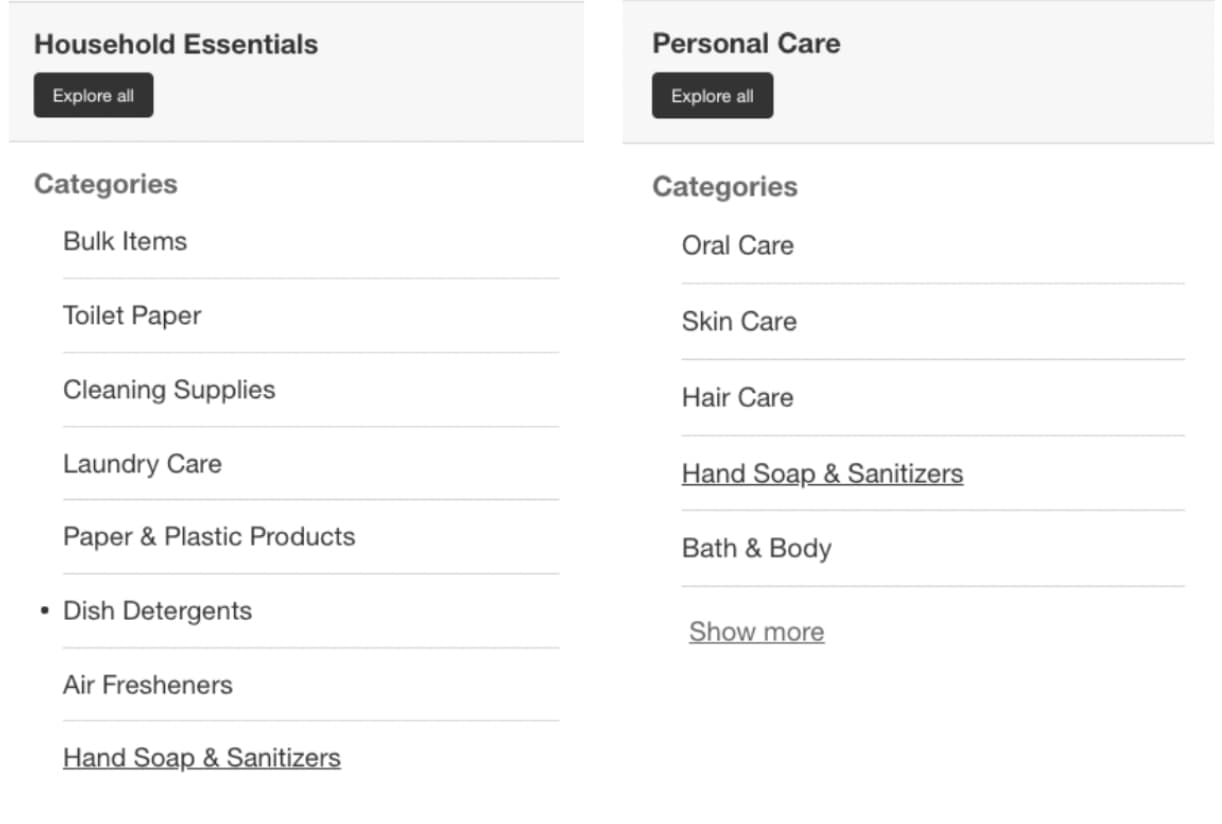
Task: Click the Household Essentials heading
Action: click(x=174, y=44)
